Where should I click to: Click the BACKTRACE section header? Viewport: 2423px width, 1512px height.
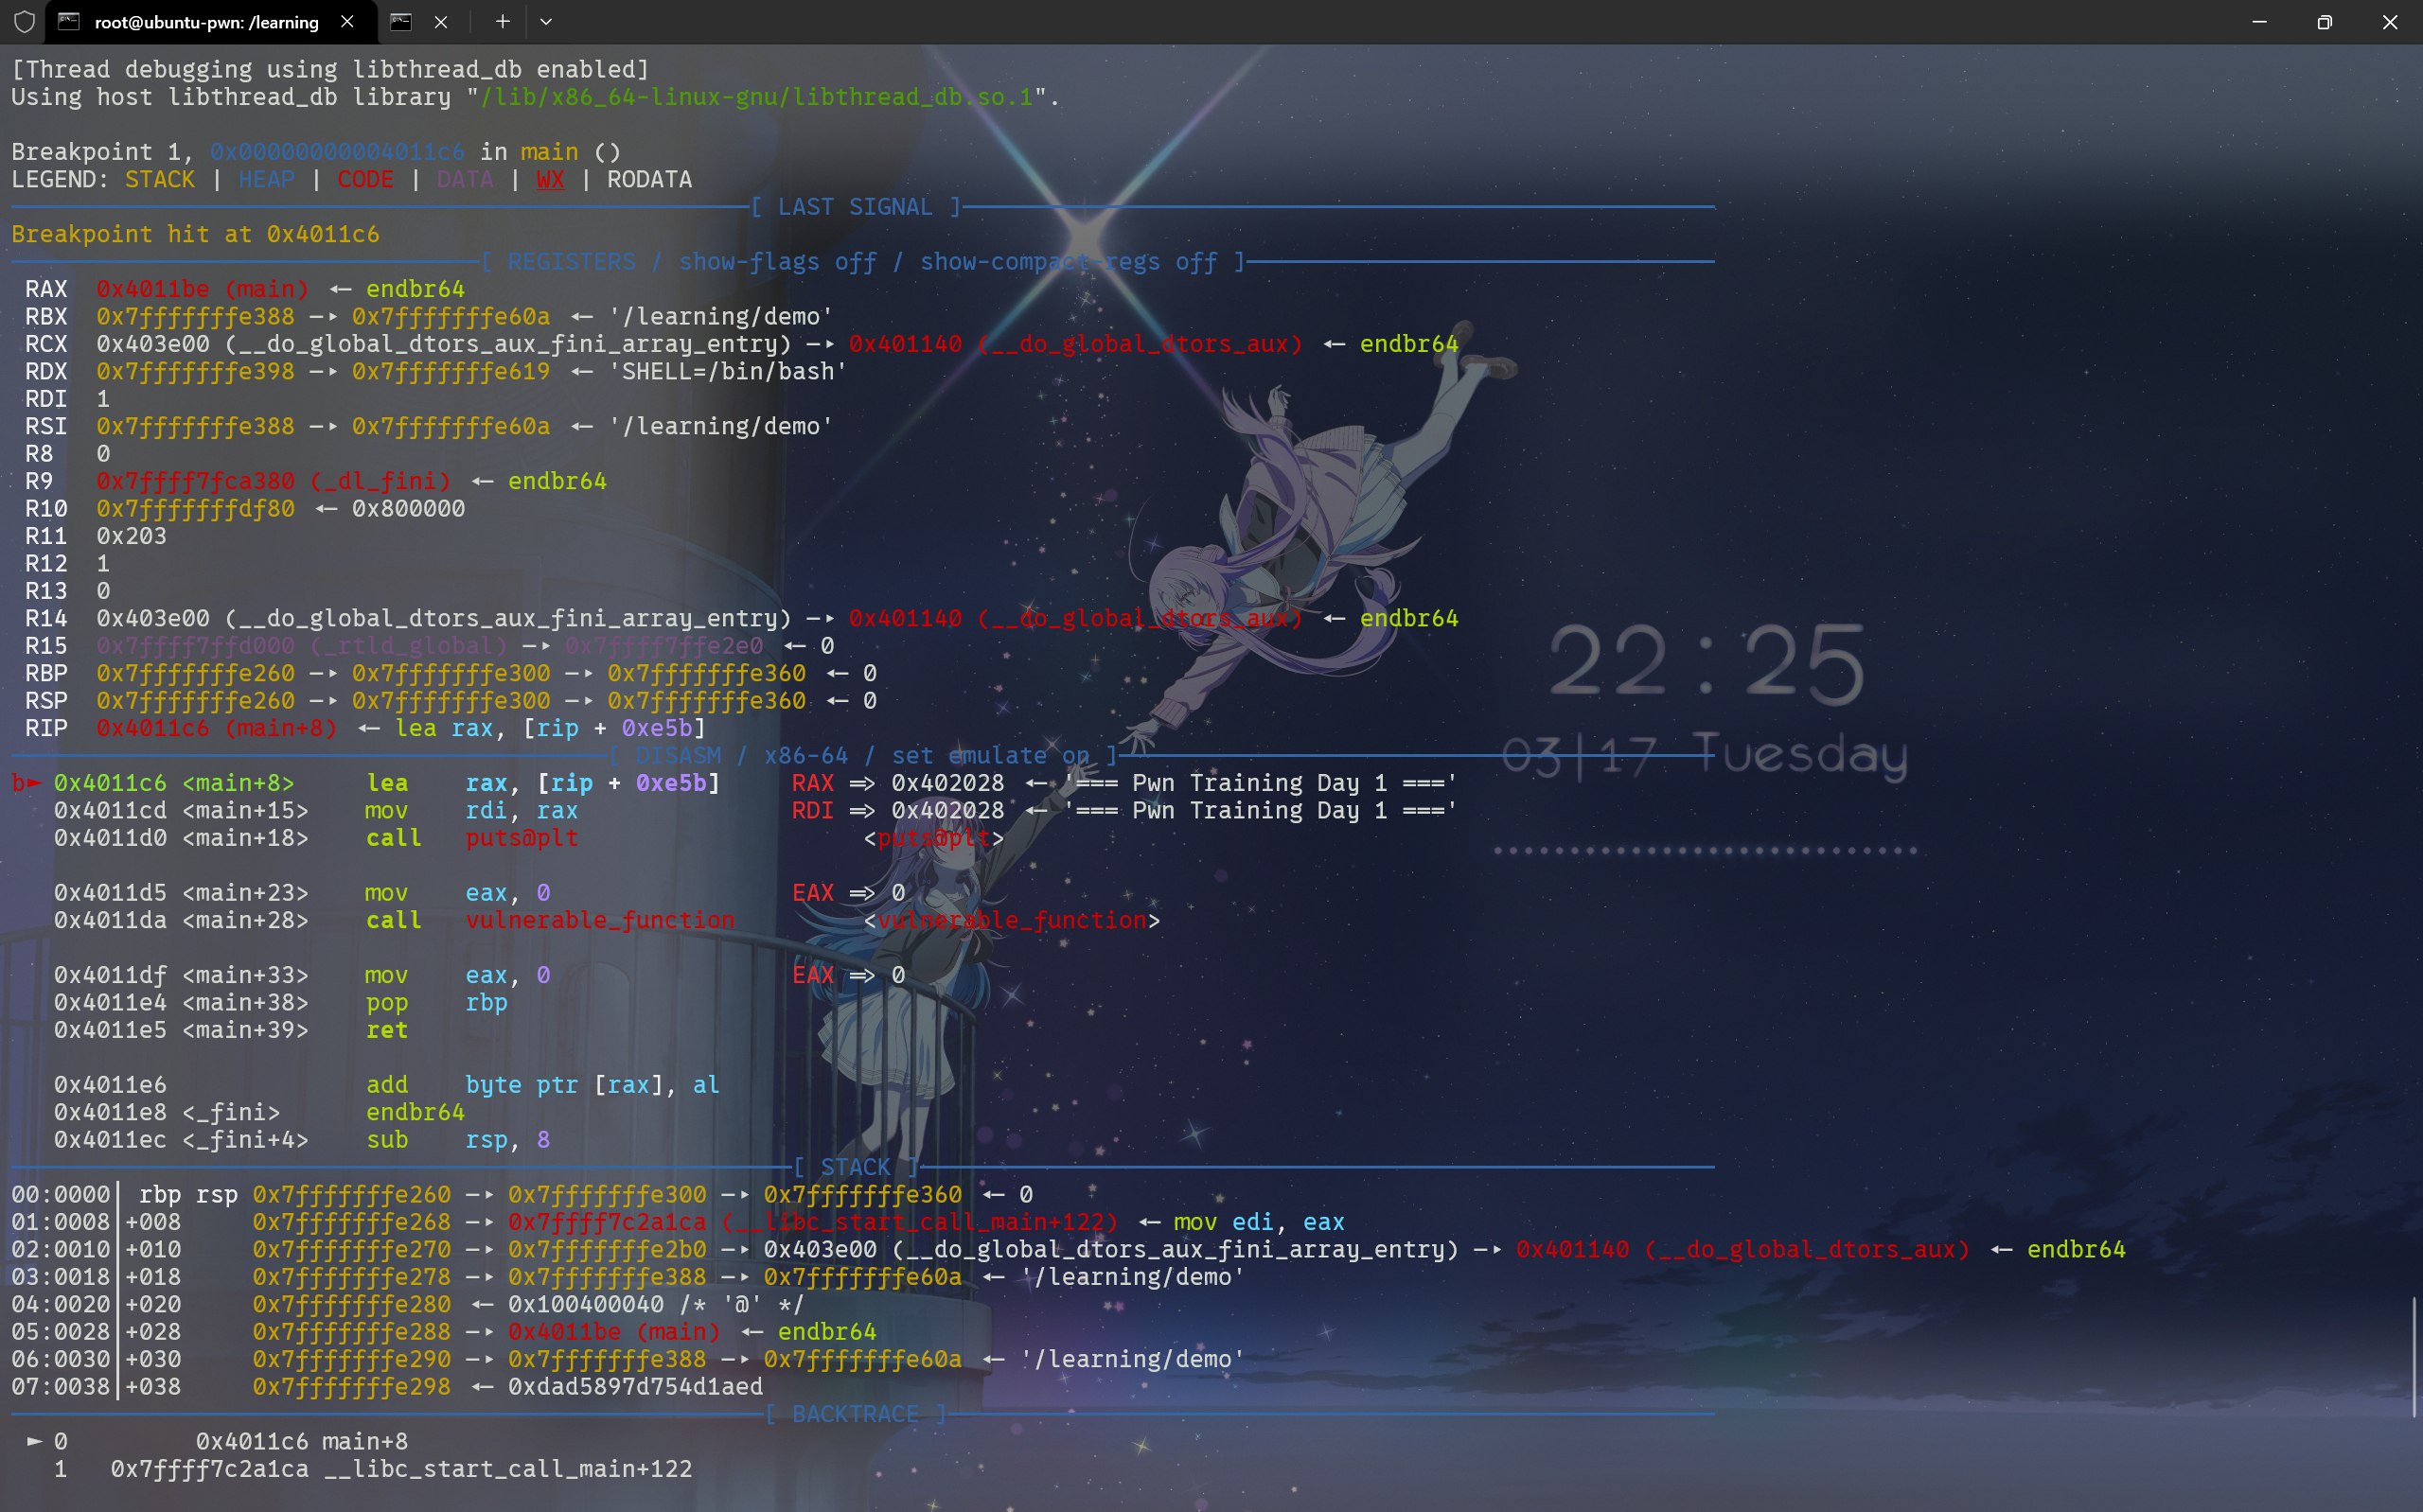[856, 1414]
